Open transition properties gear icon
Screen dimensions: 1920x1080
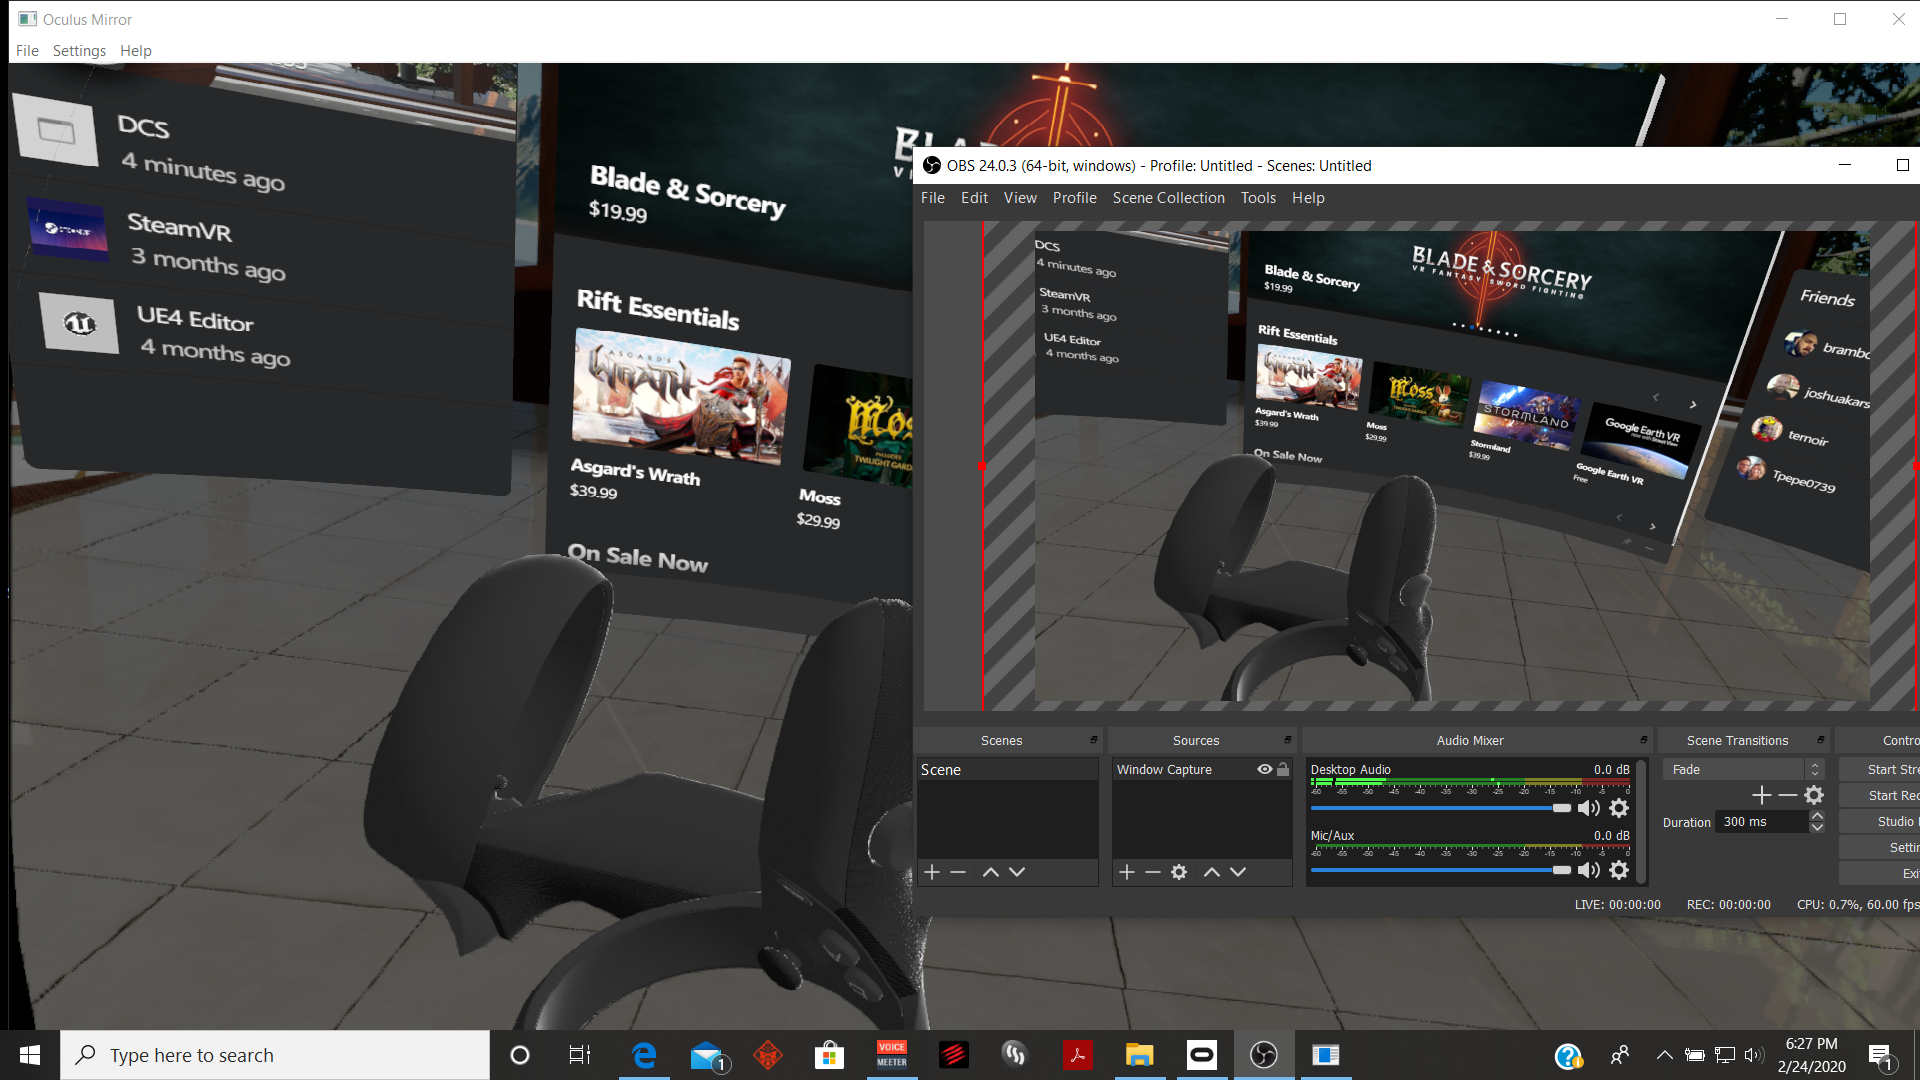[x=1814, y=795]
